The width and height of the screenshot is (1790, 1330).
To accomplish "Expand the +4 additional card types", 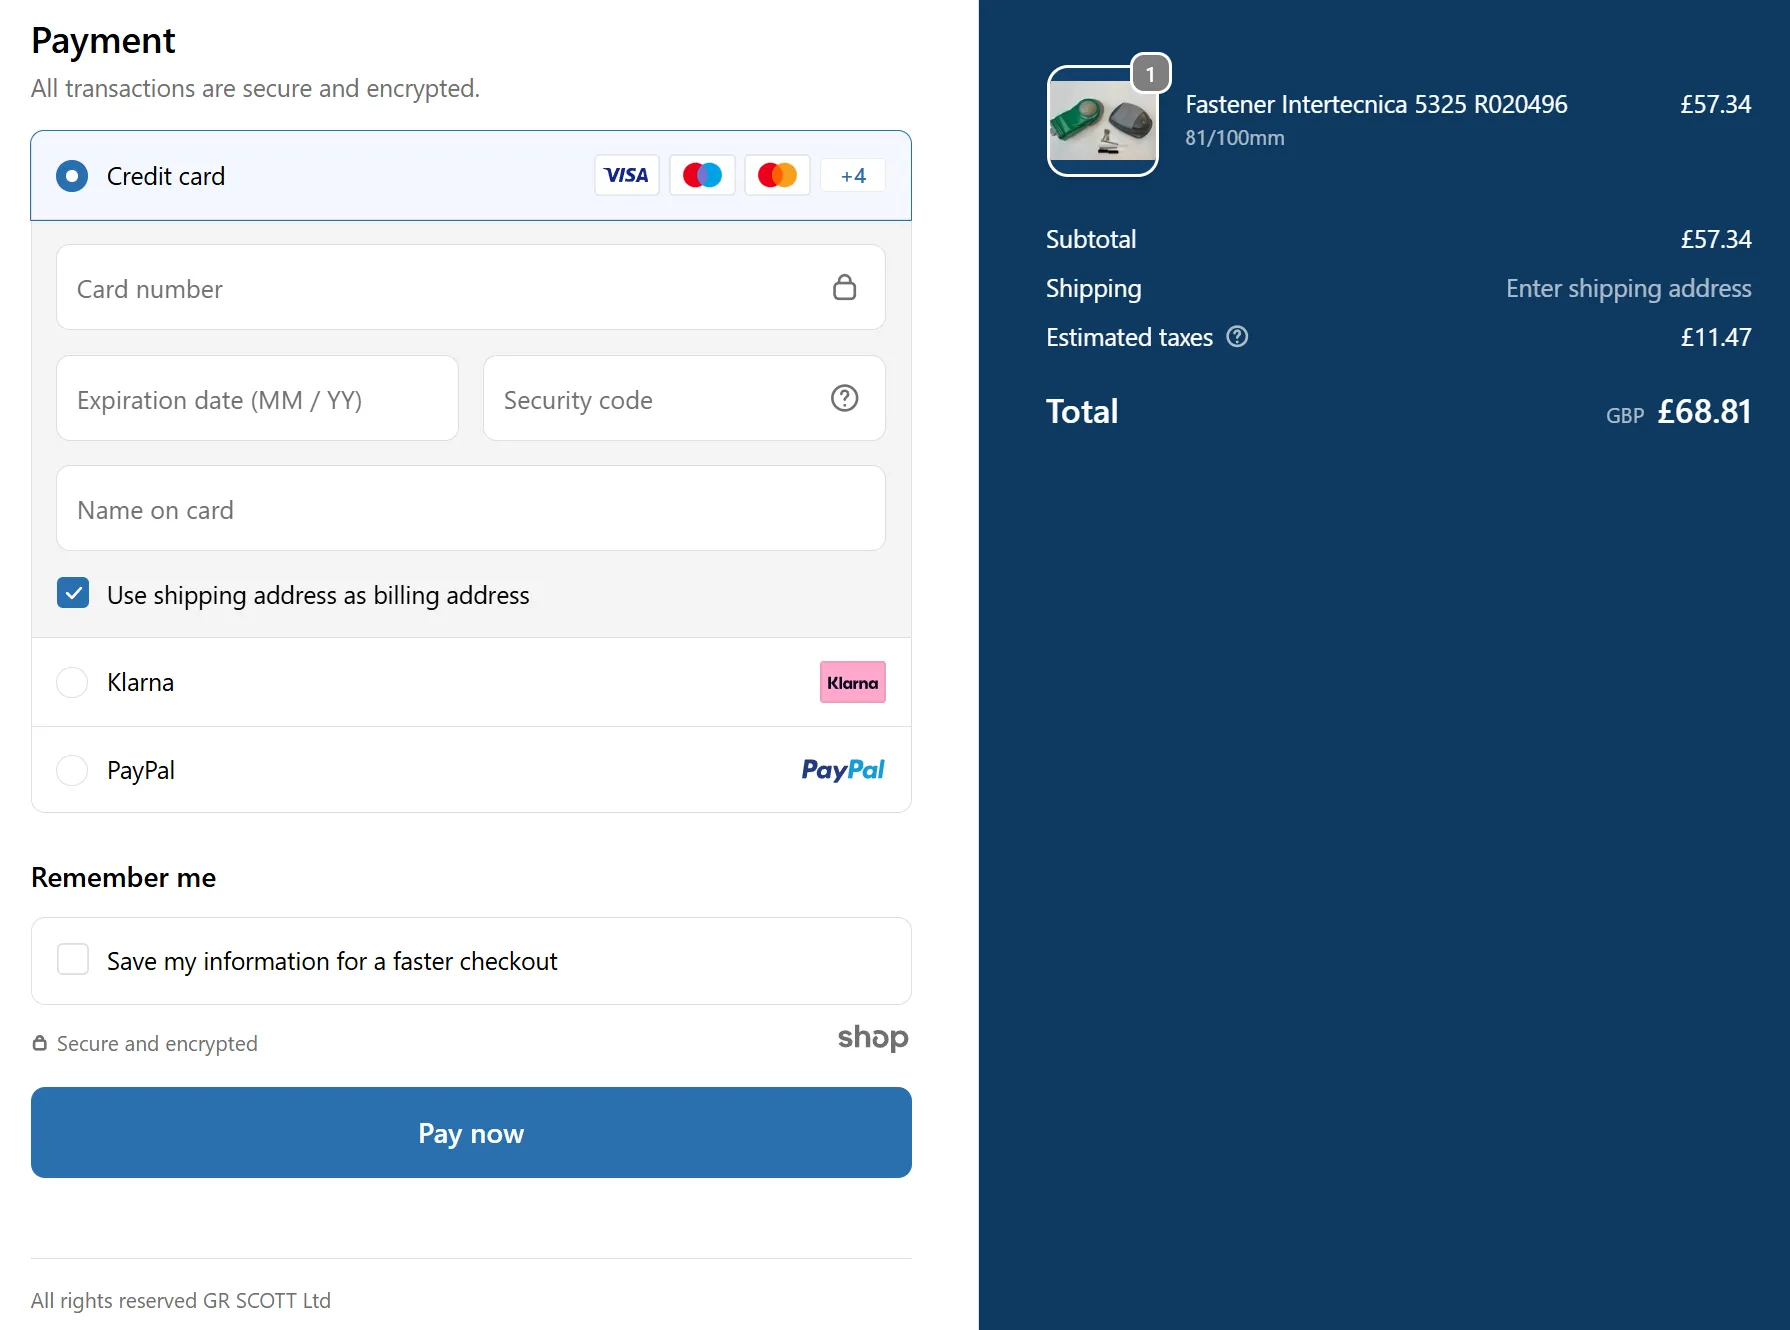I will pyautogui.click(x=852, y=175).
